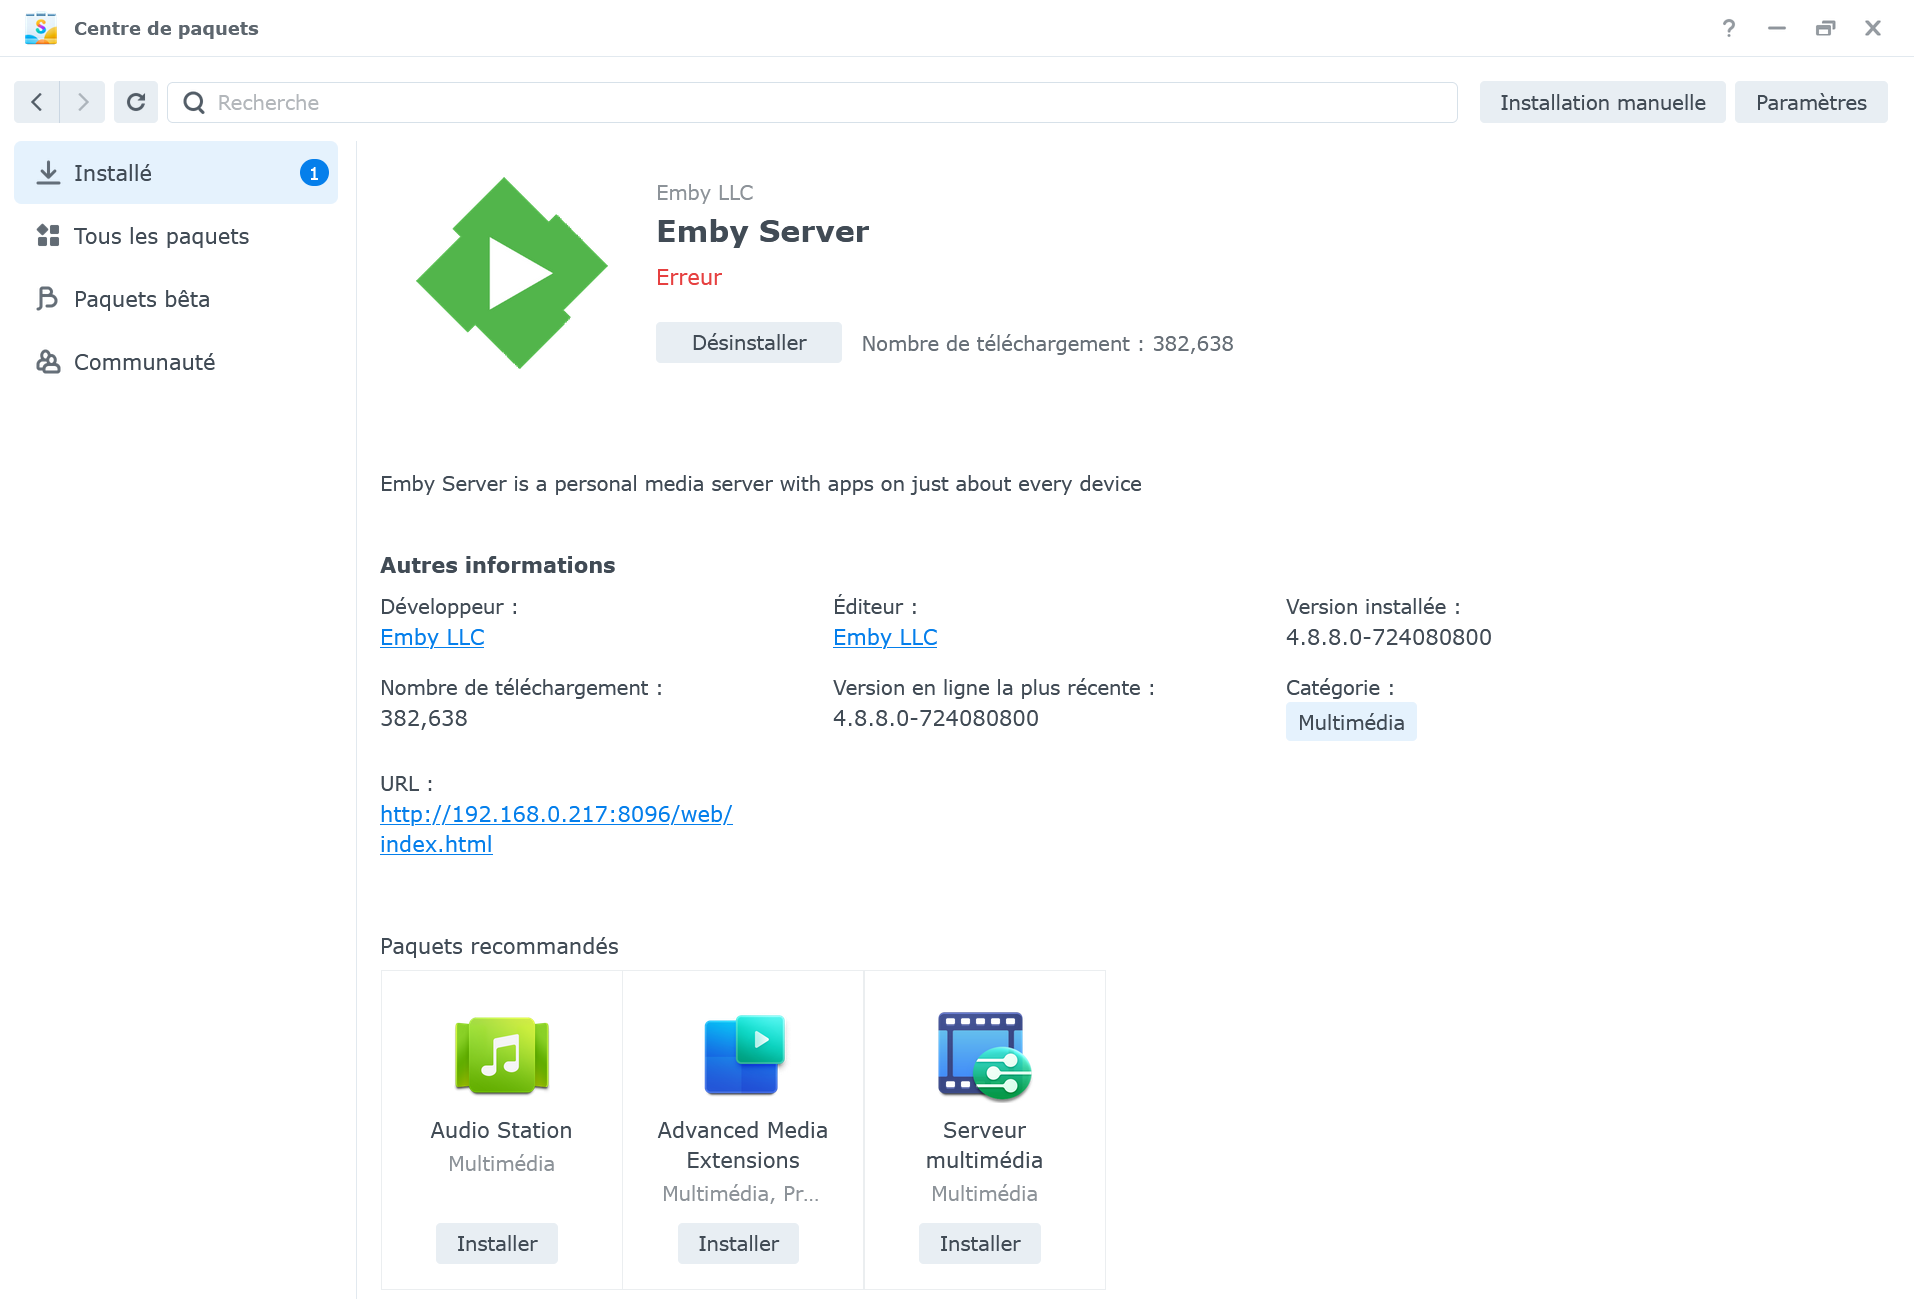
Task: Open Communauté section
Action: click(x=176, y=362)
